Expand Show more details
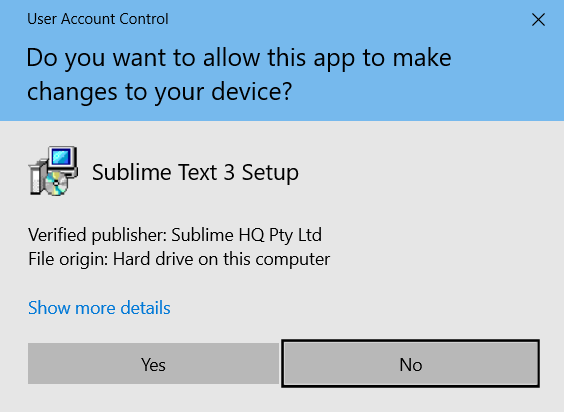Viewport: 564px width, 412px height. [x=99, y=308]
